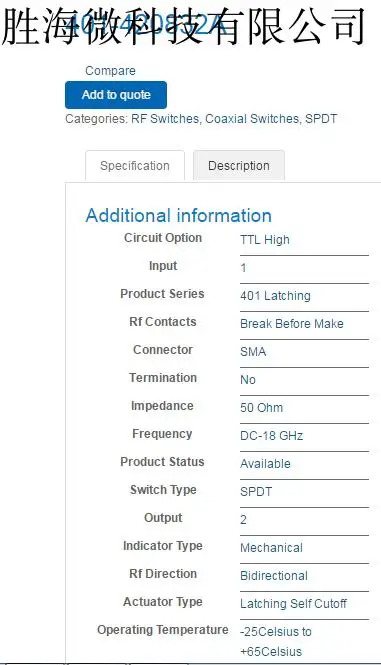The image size is (381, 665).
Task: Click the Break Before Make value
Action: 292,324
